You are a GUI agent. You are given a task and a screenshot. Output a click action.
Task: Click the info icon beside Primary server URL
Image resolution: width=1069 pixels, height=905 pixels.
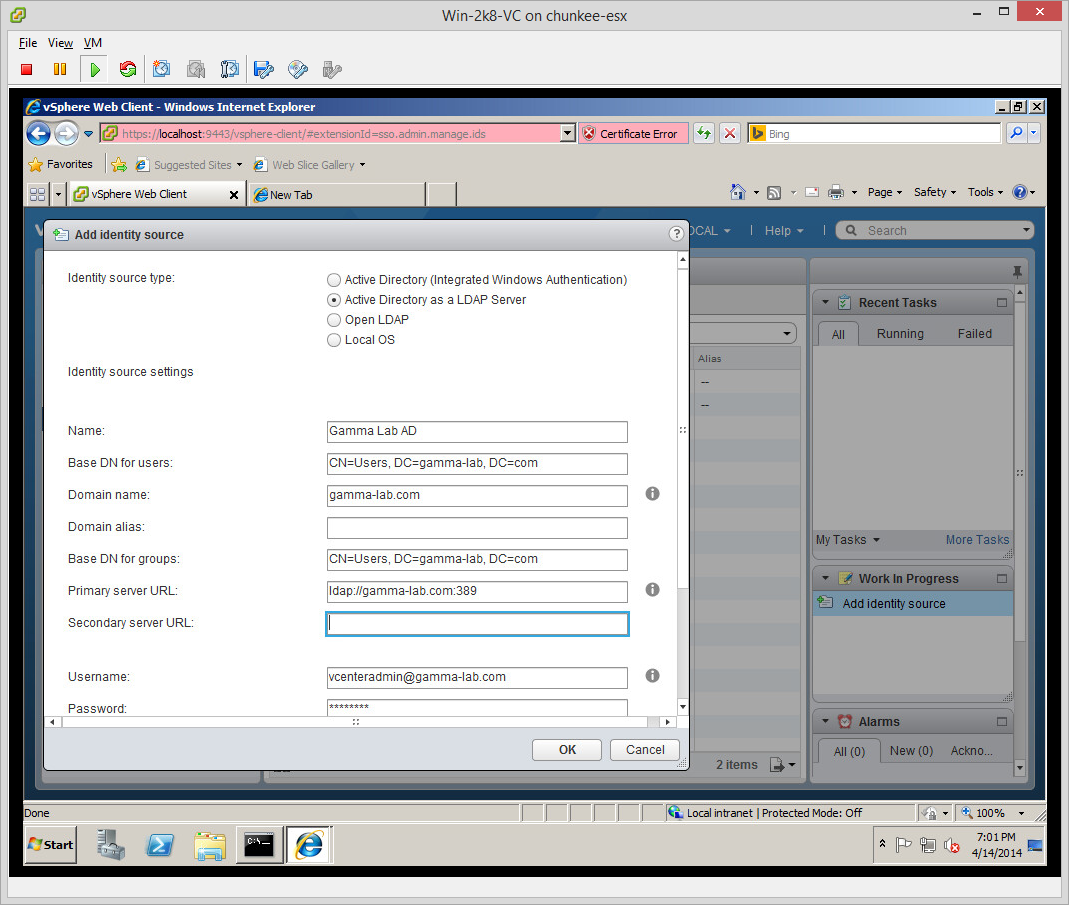(652, 590)
